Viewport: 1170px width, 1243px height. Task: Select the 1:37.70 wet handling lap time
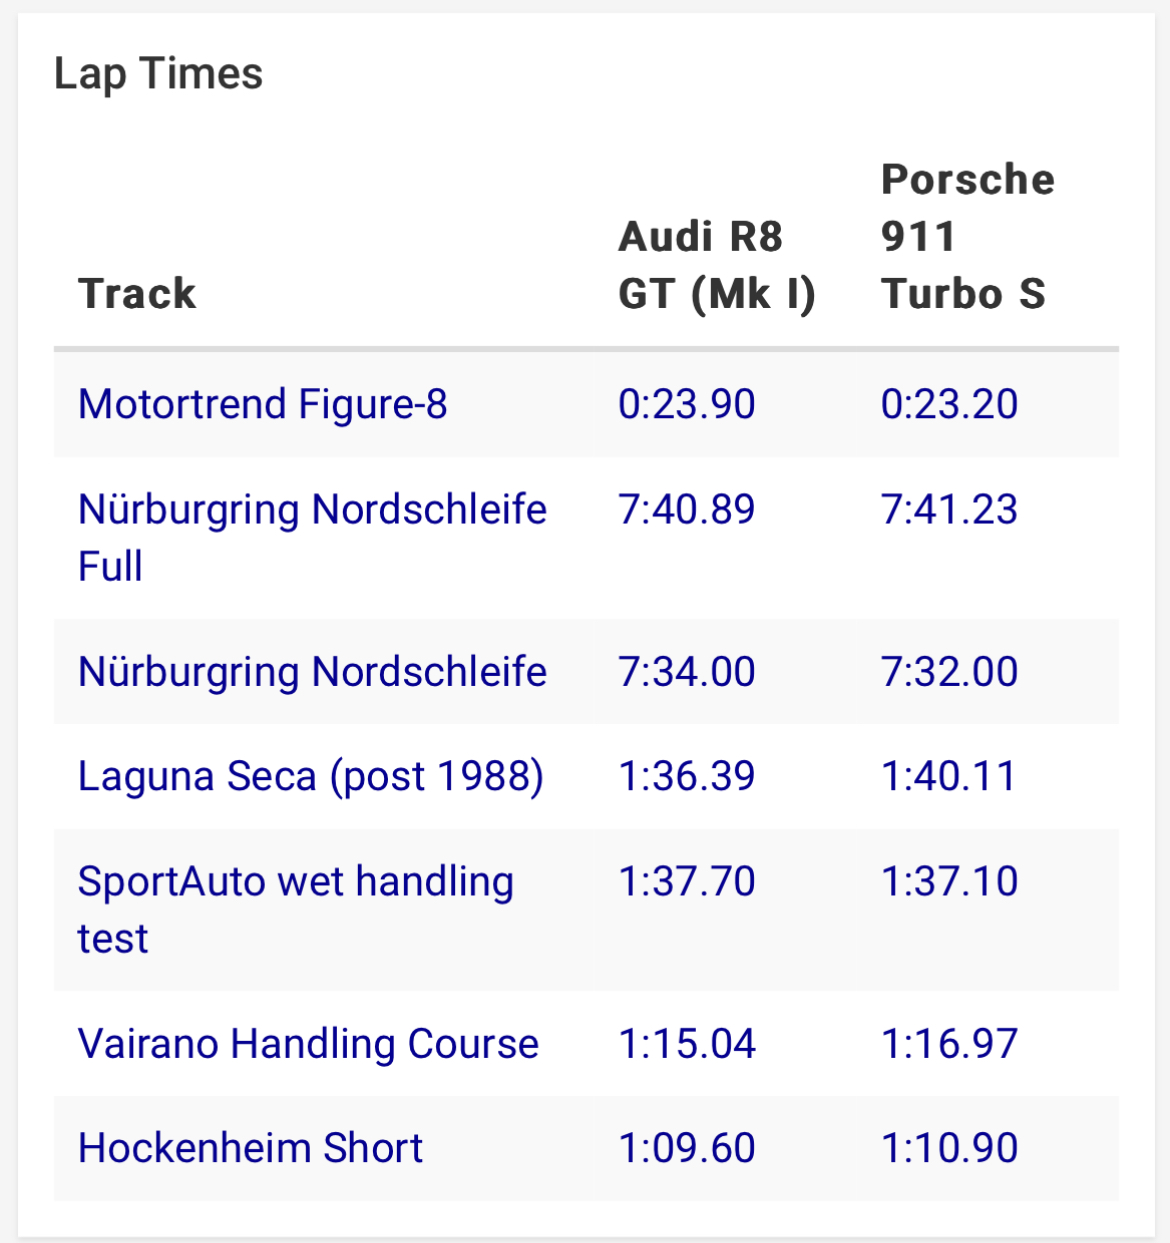[686, 882]
